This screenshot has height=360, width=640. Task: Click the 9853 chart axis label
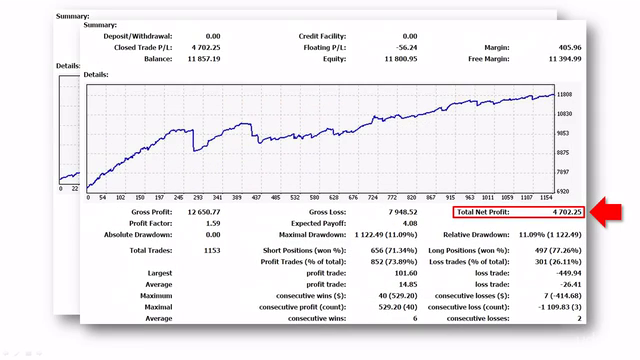point(563,133)
